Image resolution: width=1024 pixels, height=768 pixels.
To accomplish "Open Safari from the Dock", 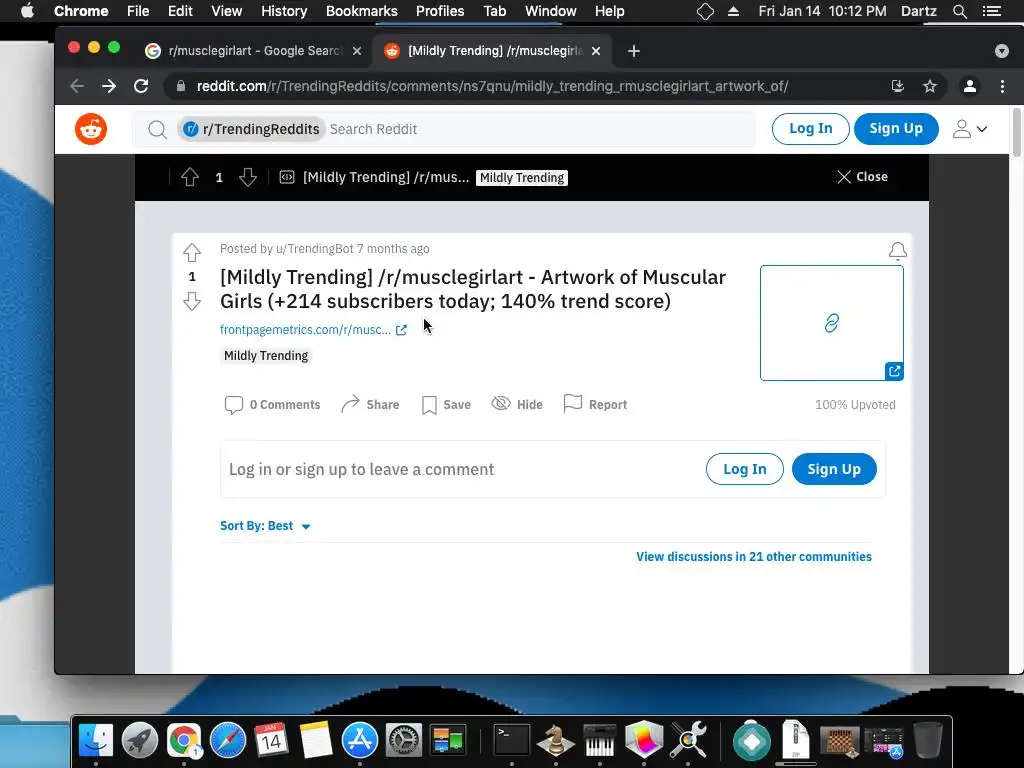I will coord(227,740).
